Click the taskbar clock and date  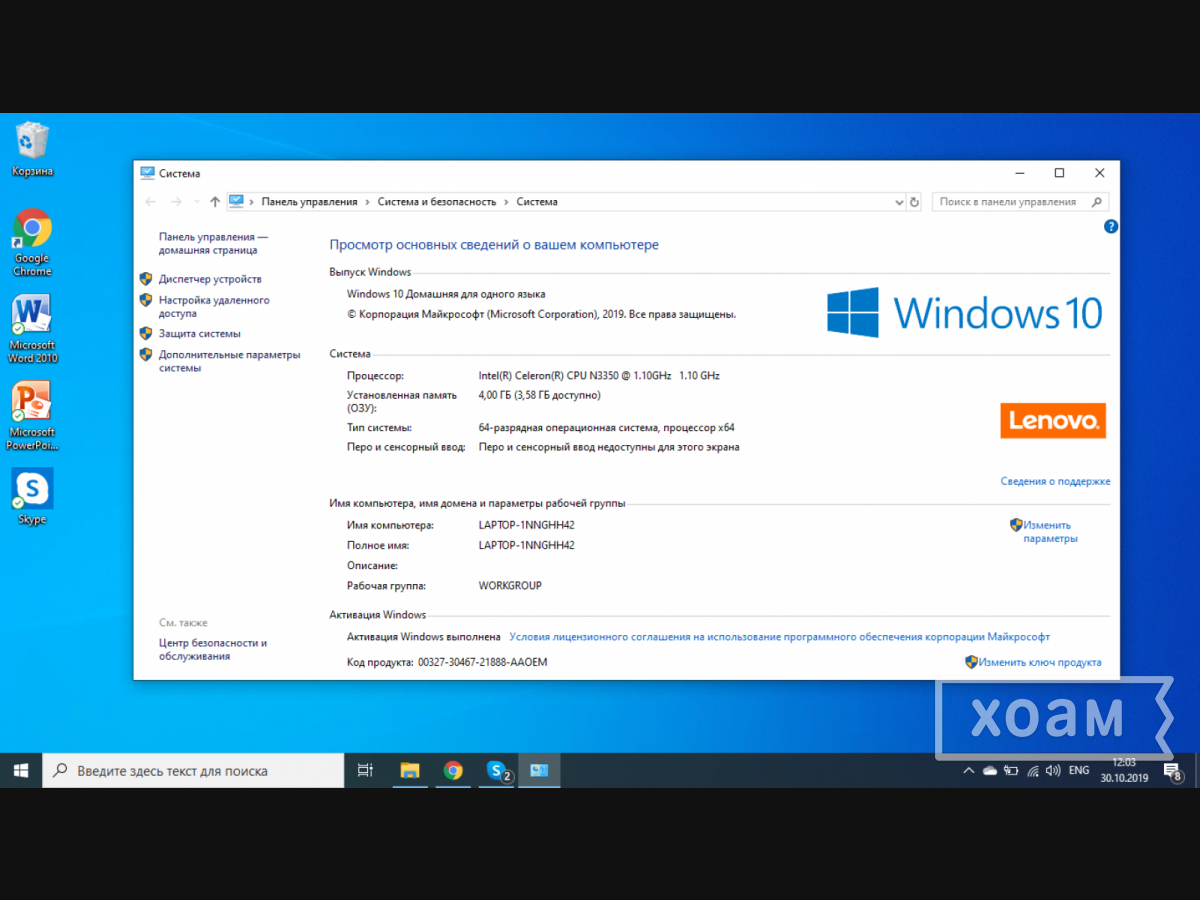tap(1124, 770)
